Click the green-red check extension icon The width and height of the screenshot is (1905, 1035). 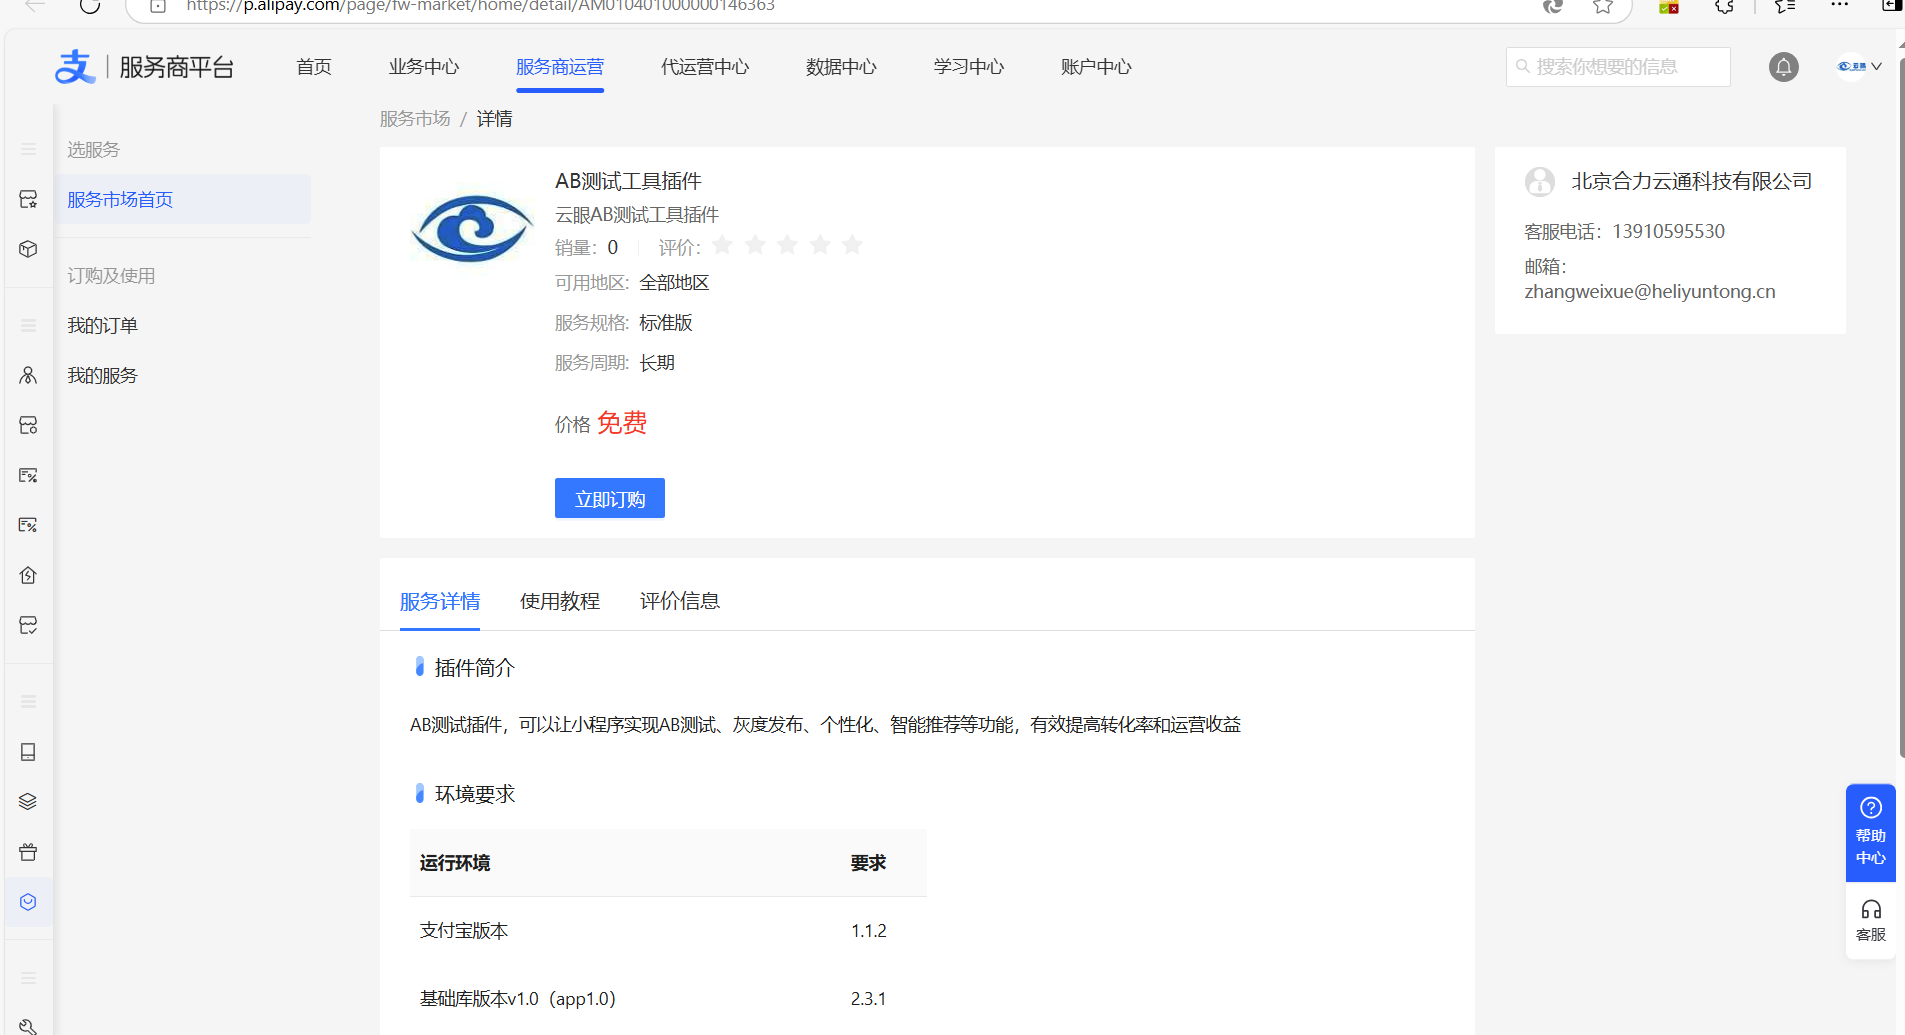click(1669, 7)
